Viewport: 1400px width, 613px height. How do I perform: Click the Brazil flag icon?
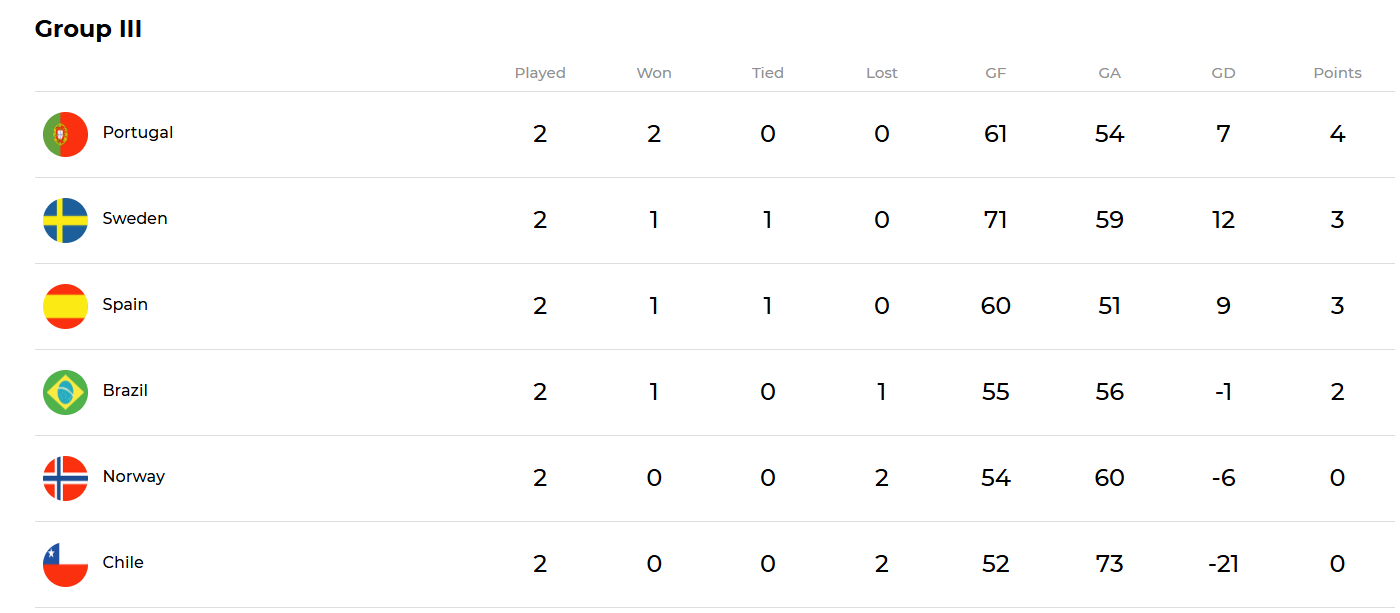tap(65, 392)
